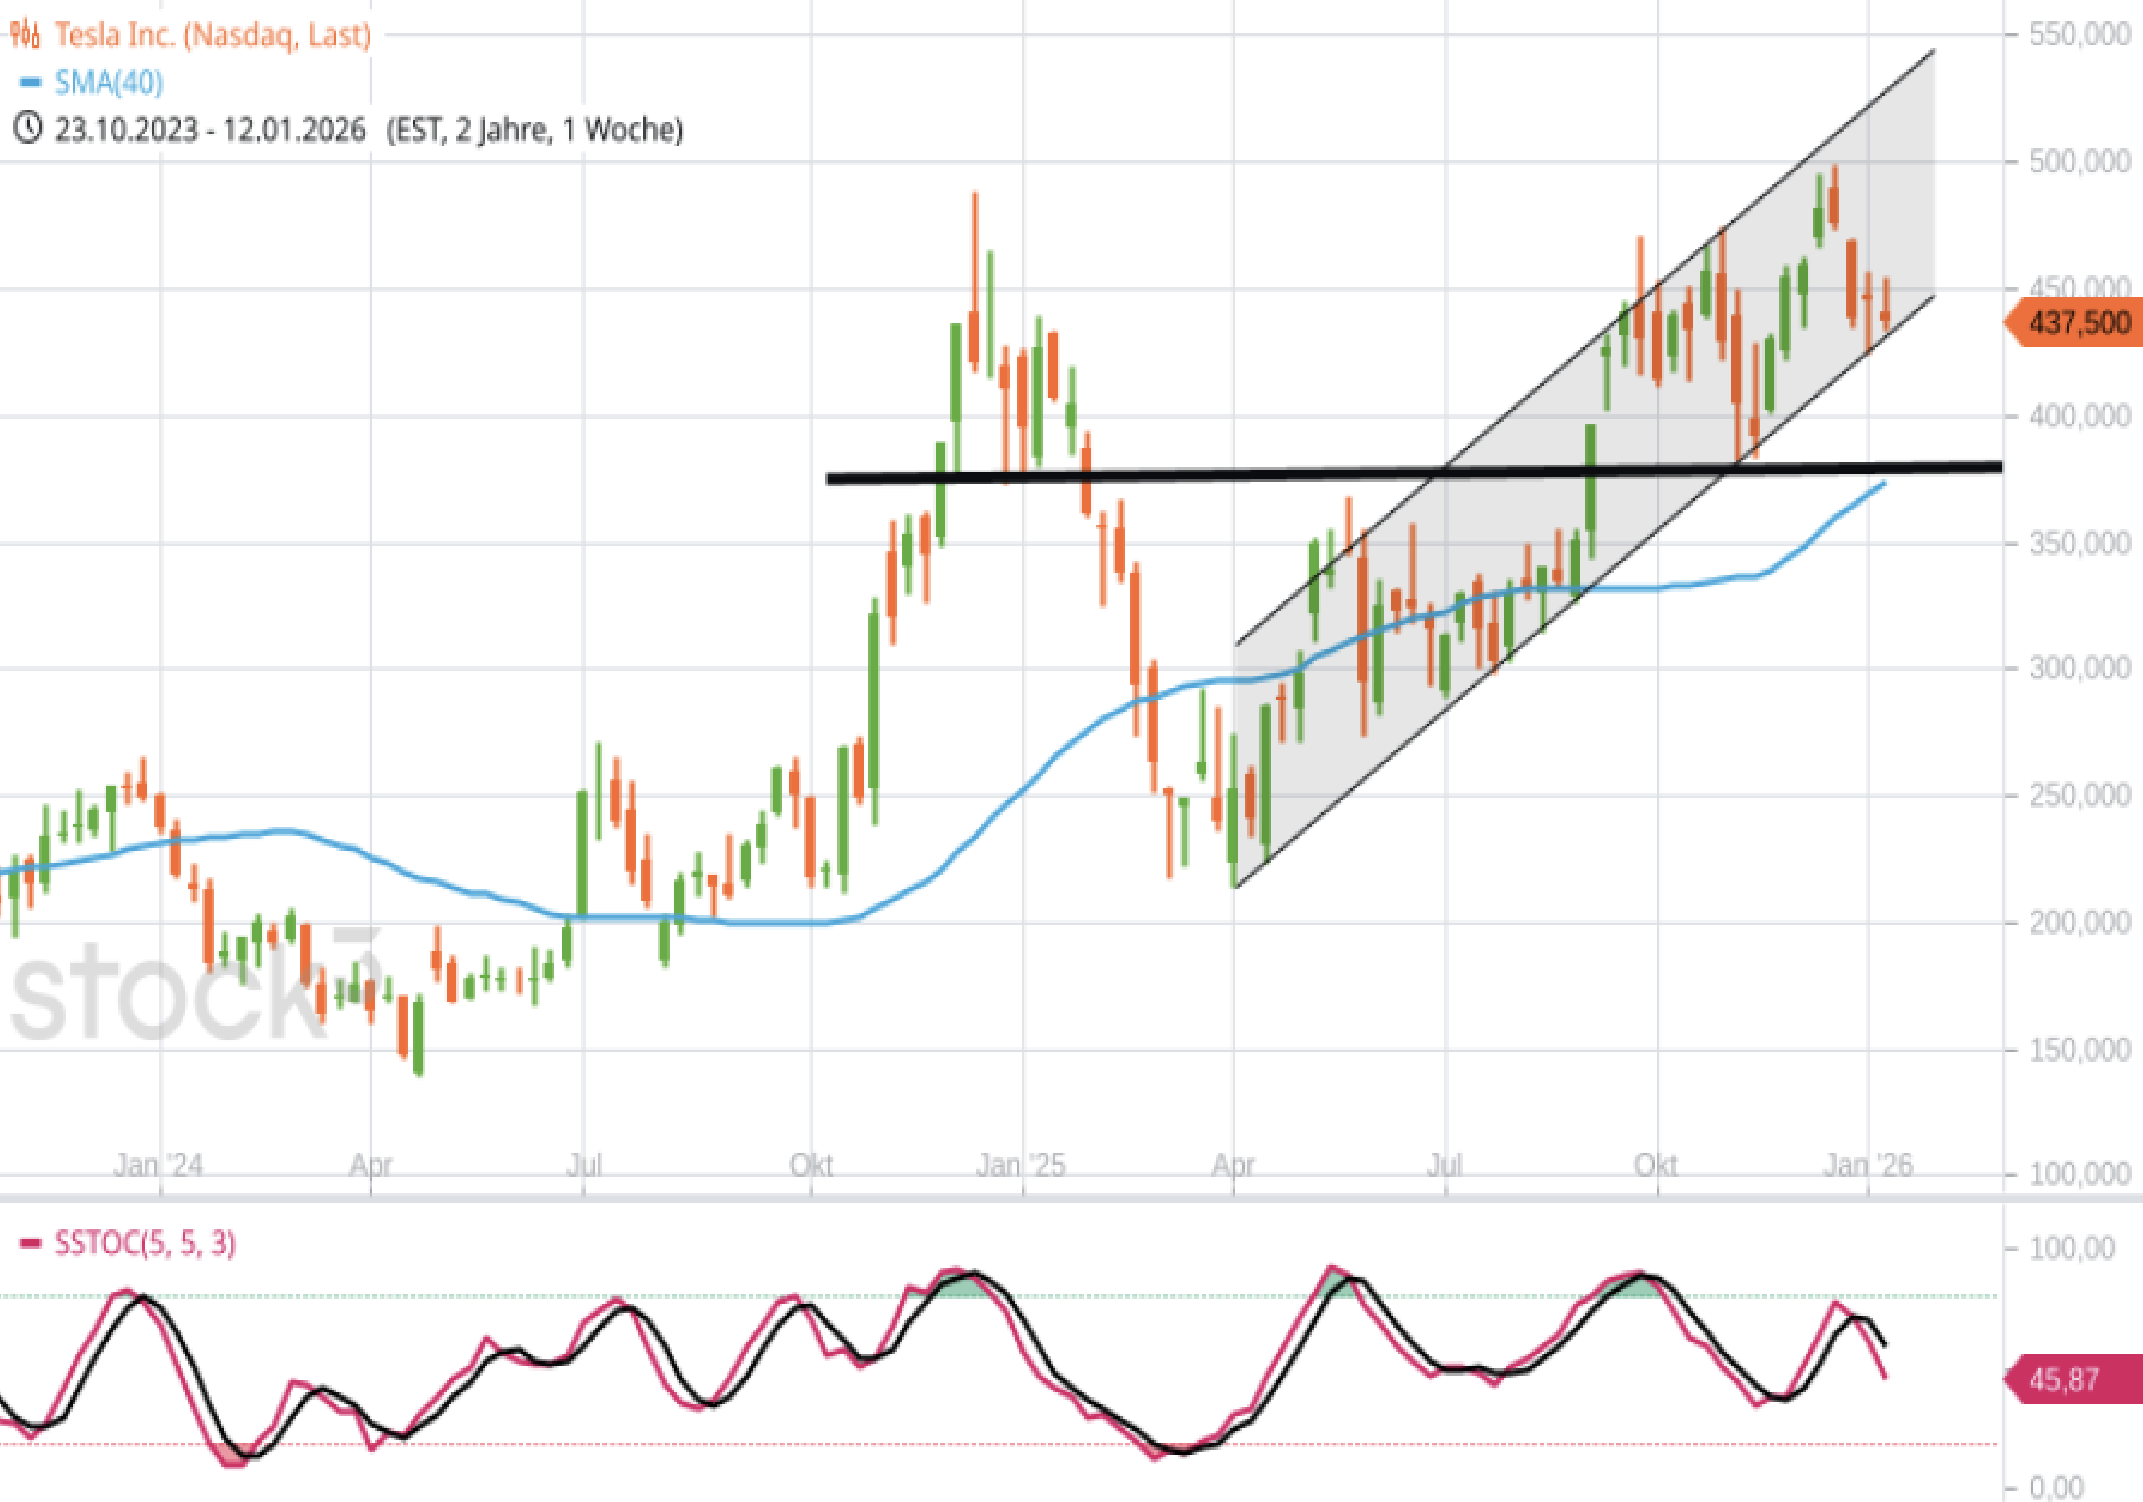Click the Jan '26 time axis label
Image resolution: width=2143 pixels, height=1502 pixels.
1867,1165
